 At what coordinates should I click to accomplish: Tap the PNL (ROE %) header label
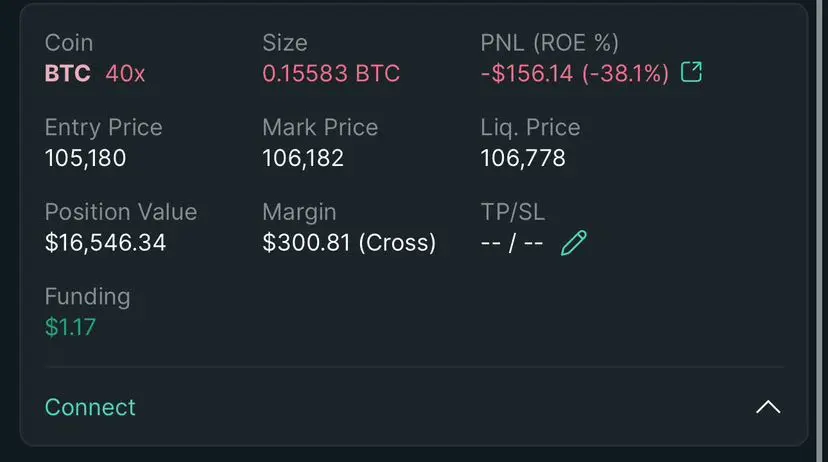(549, 43)
